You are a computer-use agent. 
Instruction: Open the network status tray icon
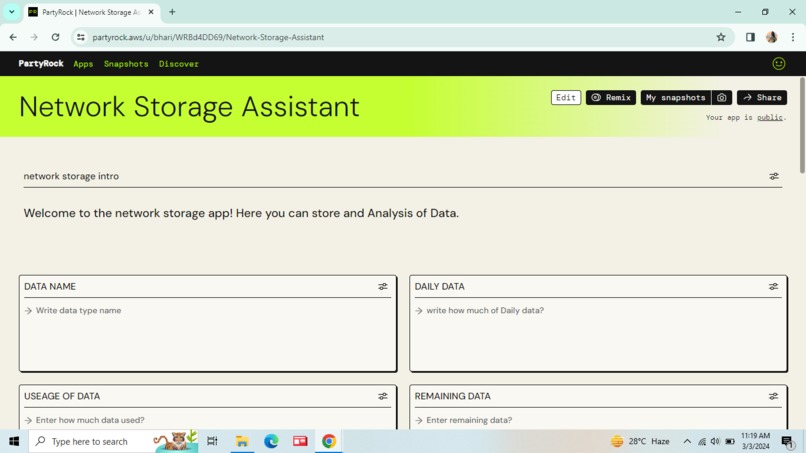[x=702, y=441]
